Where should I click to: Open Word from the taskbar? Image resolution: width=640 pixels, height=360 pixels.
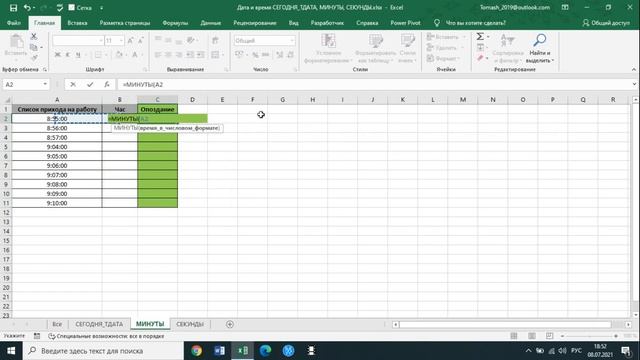coord(220,351)
